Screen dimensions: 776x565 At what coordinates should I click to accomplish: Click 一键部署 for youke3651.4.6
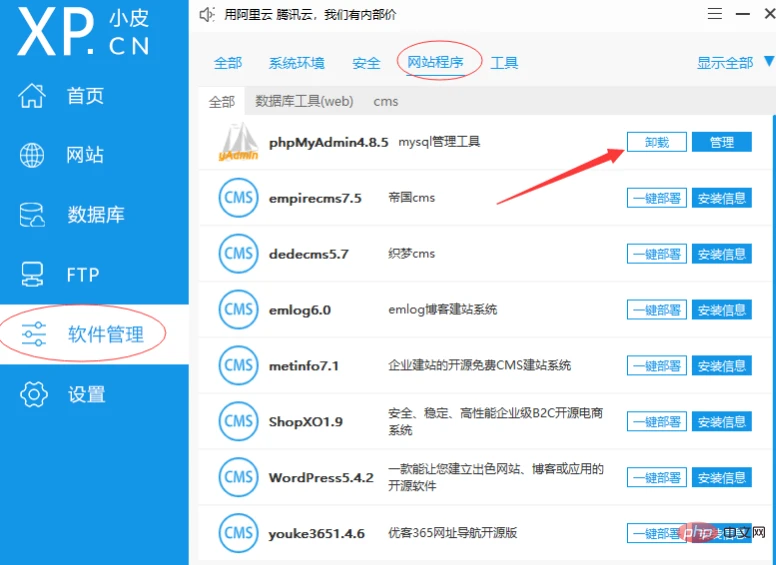coord(656,533)
